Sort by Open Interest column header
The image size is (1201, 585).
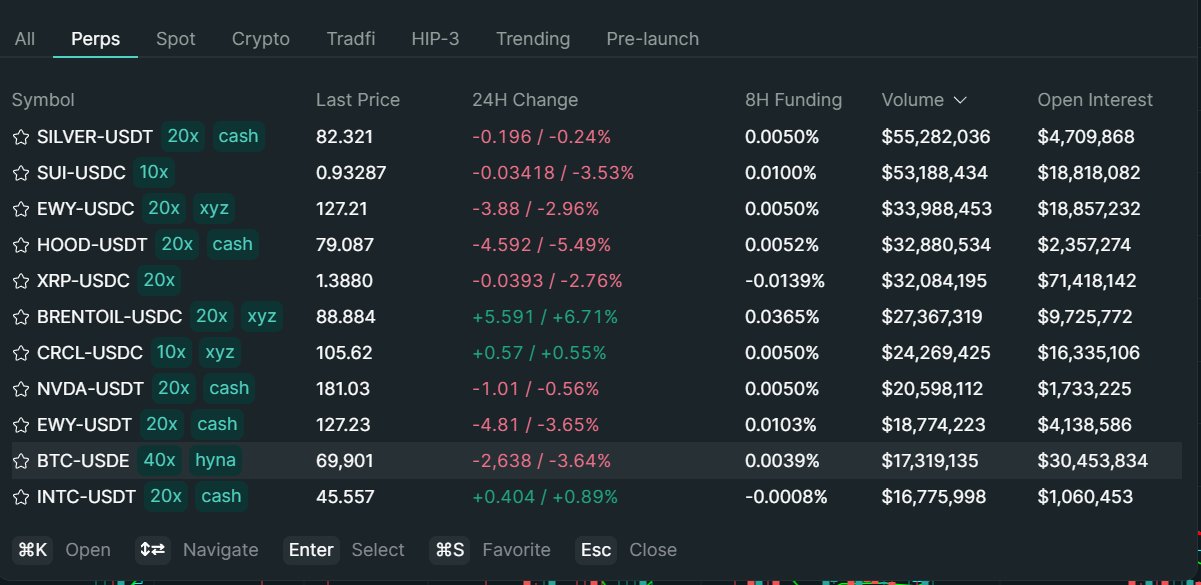pos(1095,100)
